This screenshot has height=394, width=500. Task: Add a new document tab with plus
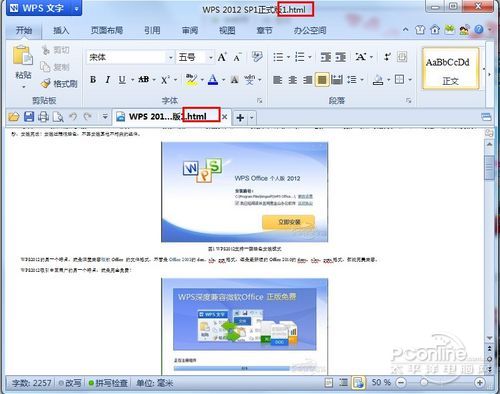click(x=240, y=117)
